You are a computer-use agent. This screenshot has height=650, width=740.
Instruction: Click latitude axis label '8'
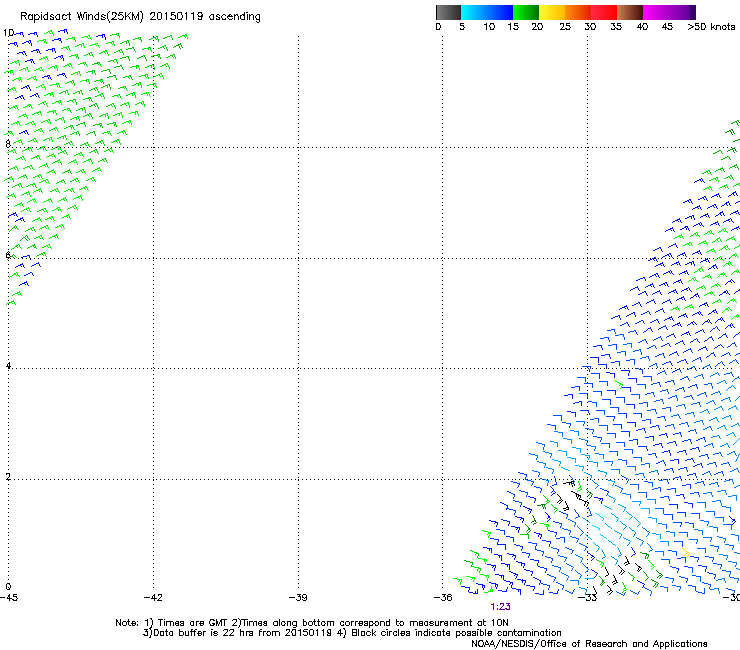tap(8, 144)
